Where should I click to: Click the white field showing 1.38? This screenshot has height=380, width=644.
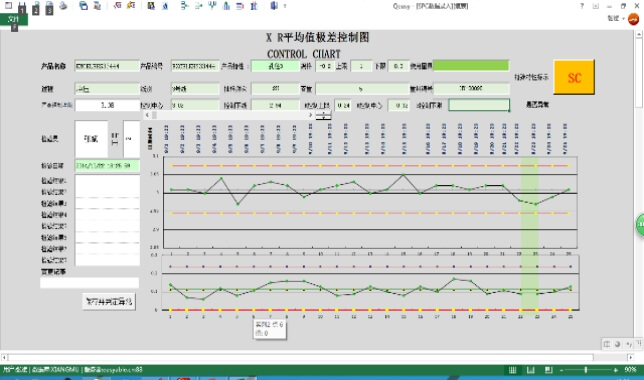tap(107, 105)
